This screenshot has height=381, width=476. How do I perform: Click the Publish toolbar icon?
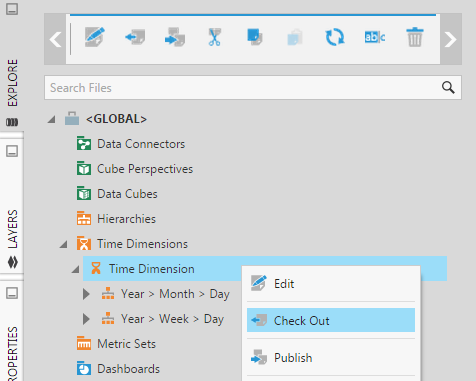[x=175, y=37]
